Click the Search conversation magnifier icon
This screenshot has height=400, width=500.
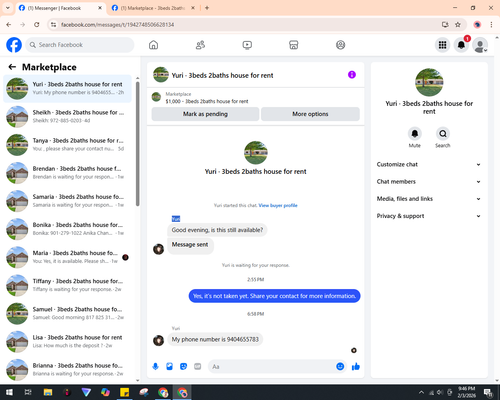coord(443,134)
